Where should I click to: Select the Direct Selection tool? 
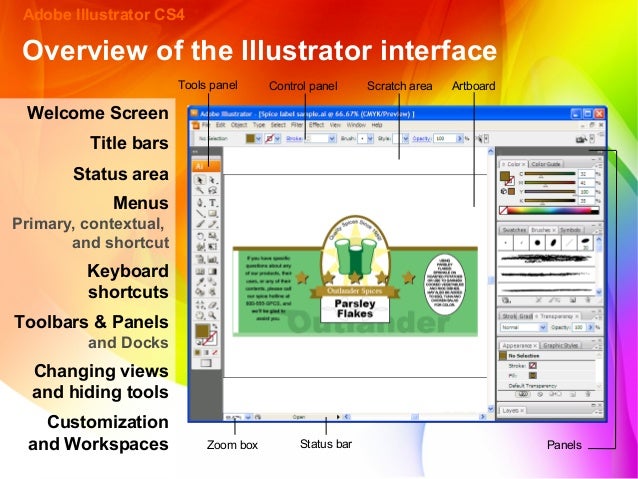212,179
